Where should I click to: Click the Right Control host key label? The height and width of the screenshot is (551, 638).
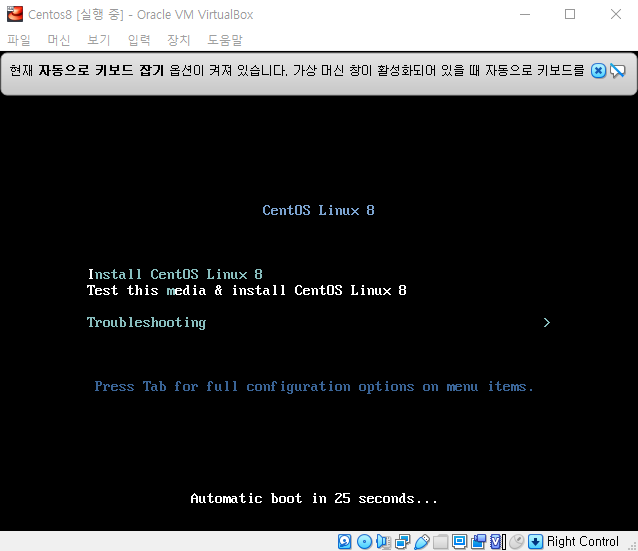[x=583, y=542]
